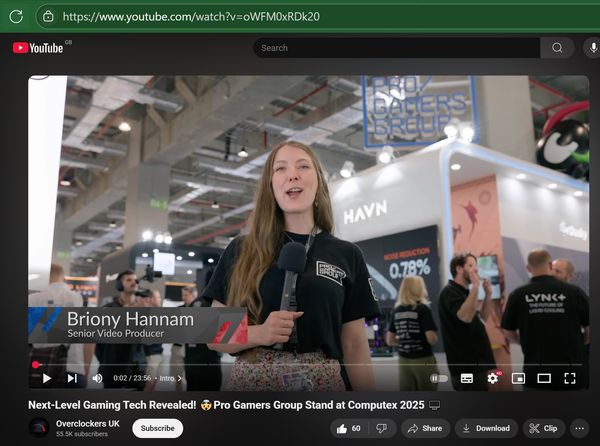Dislike the video with thumbs down
This screenshot has width=600, height=446.
(382, 428)
